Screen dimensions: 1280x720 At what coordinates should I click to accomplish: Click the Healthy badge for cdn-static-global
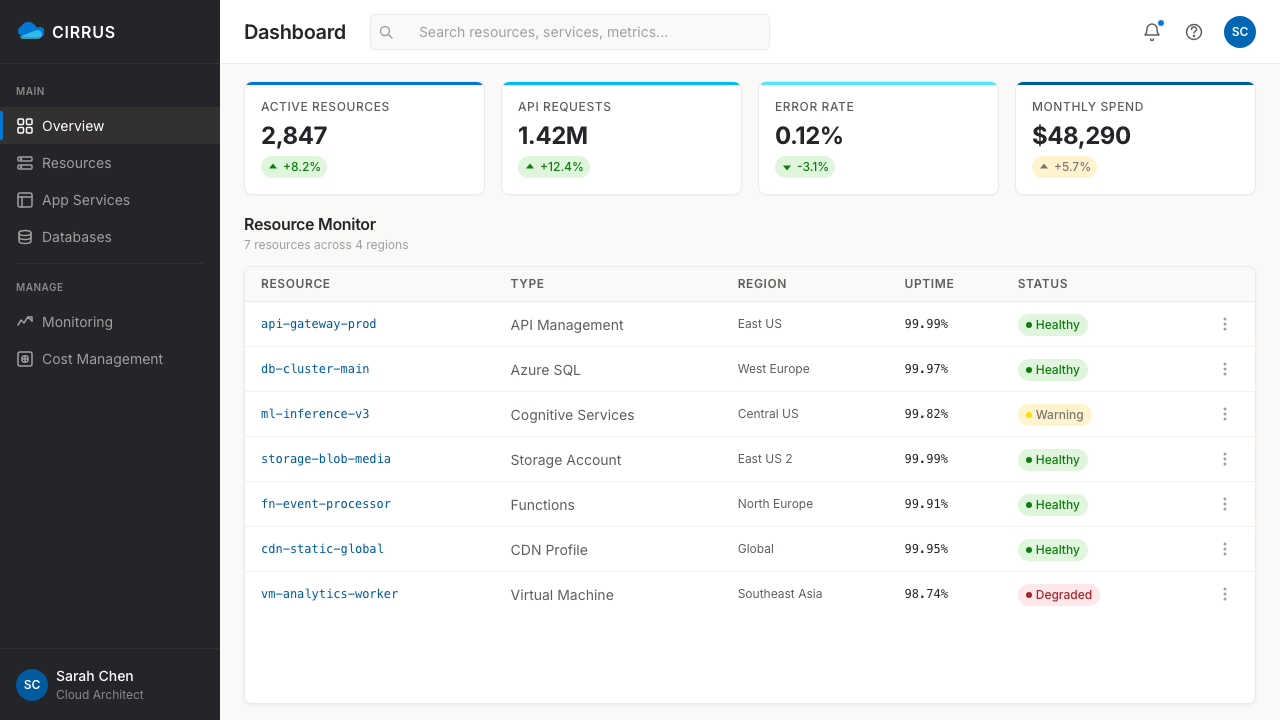[1053, 550]
